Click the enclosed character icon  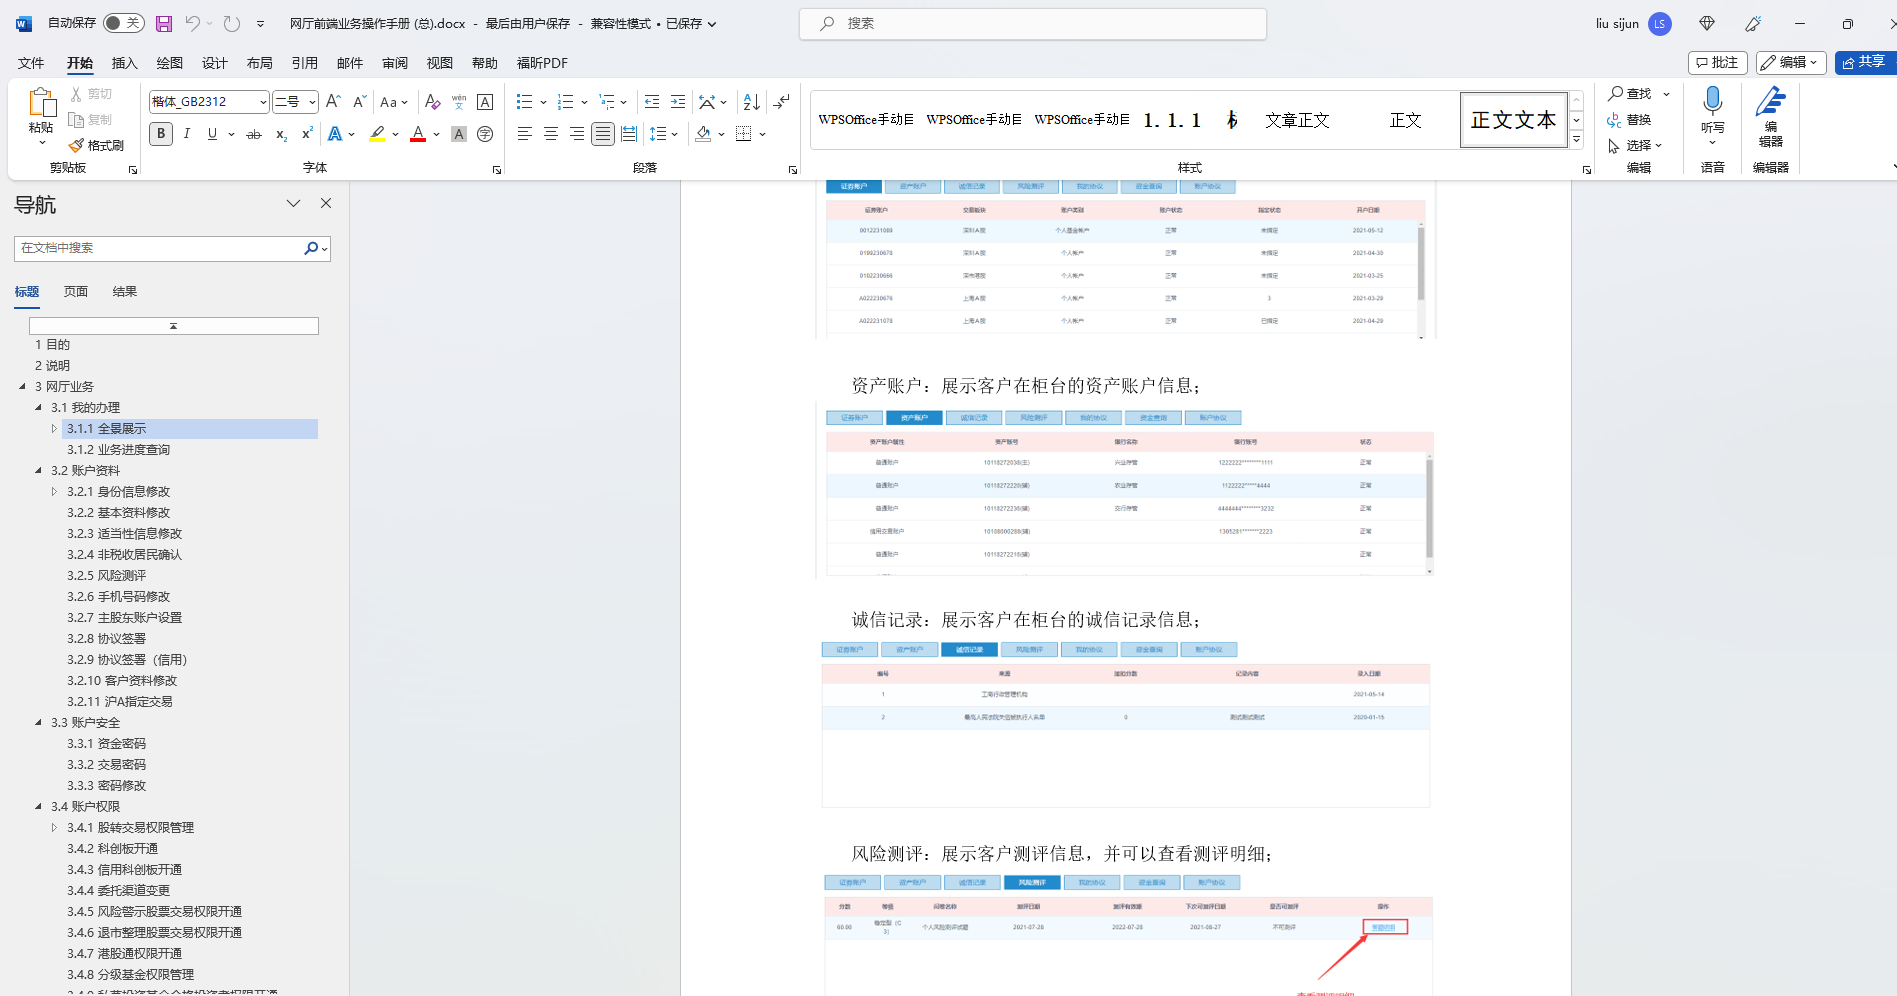tap(485, 134)
